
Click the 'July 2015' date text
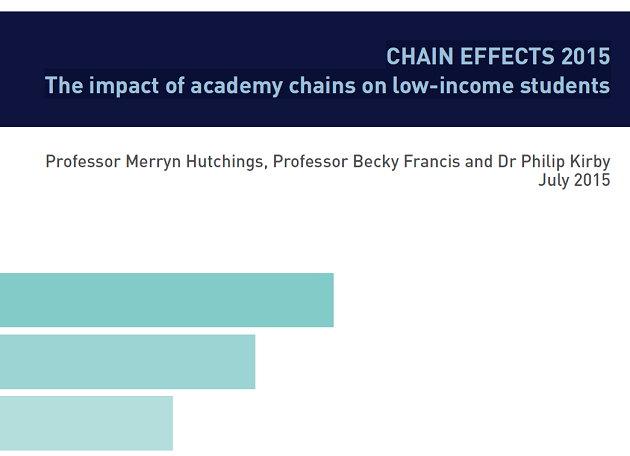coord(575,180)
